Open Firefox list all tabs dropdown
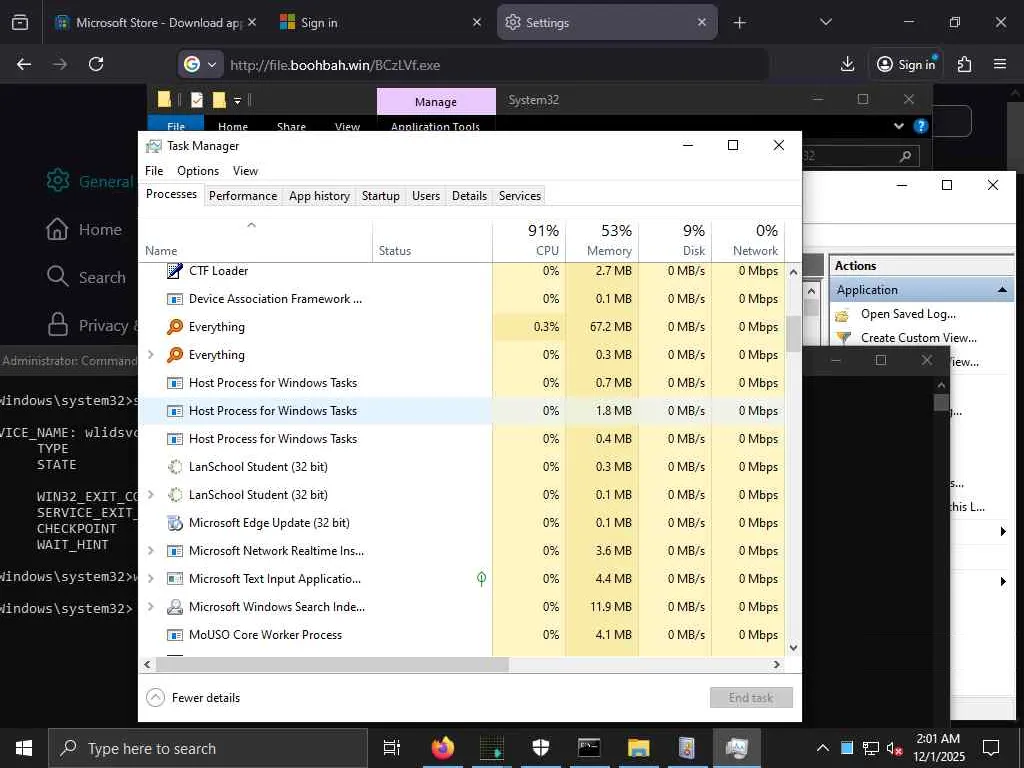The image size is (1024, 768). pyautogui.click(x=825, y=22)
